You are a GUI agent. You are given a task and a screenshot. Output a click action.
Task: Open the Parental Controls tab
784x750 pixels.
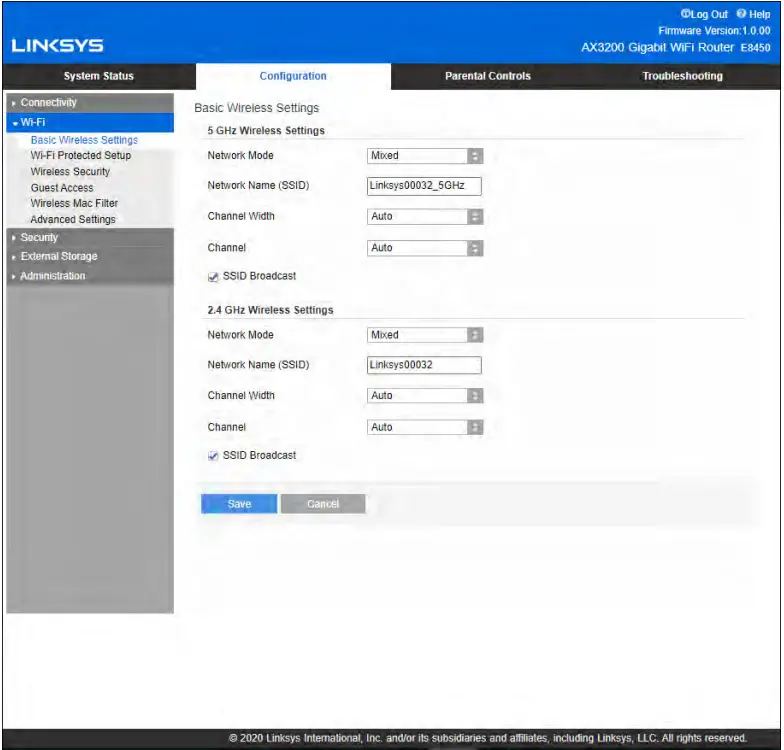(488, 76)
